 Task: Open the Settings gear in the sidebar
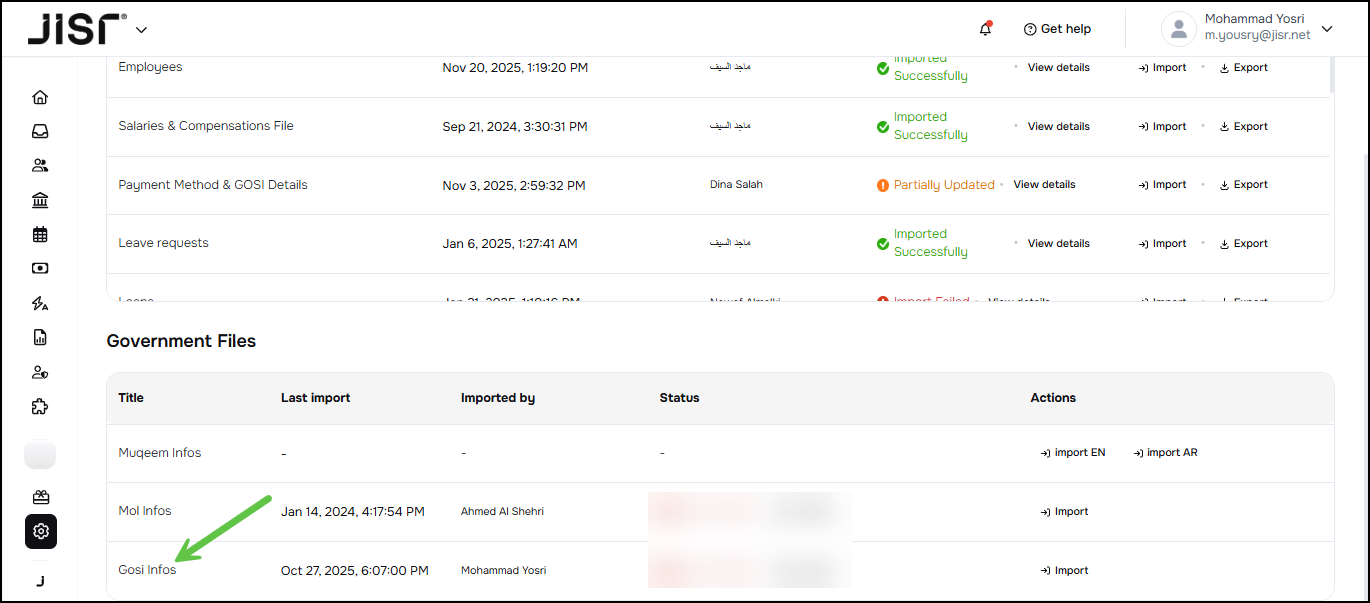[41, 531]
